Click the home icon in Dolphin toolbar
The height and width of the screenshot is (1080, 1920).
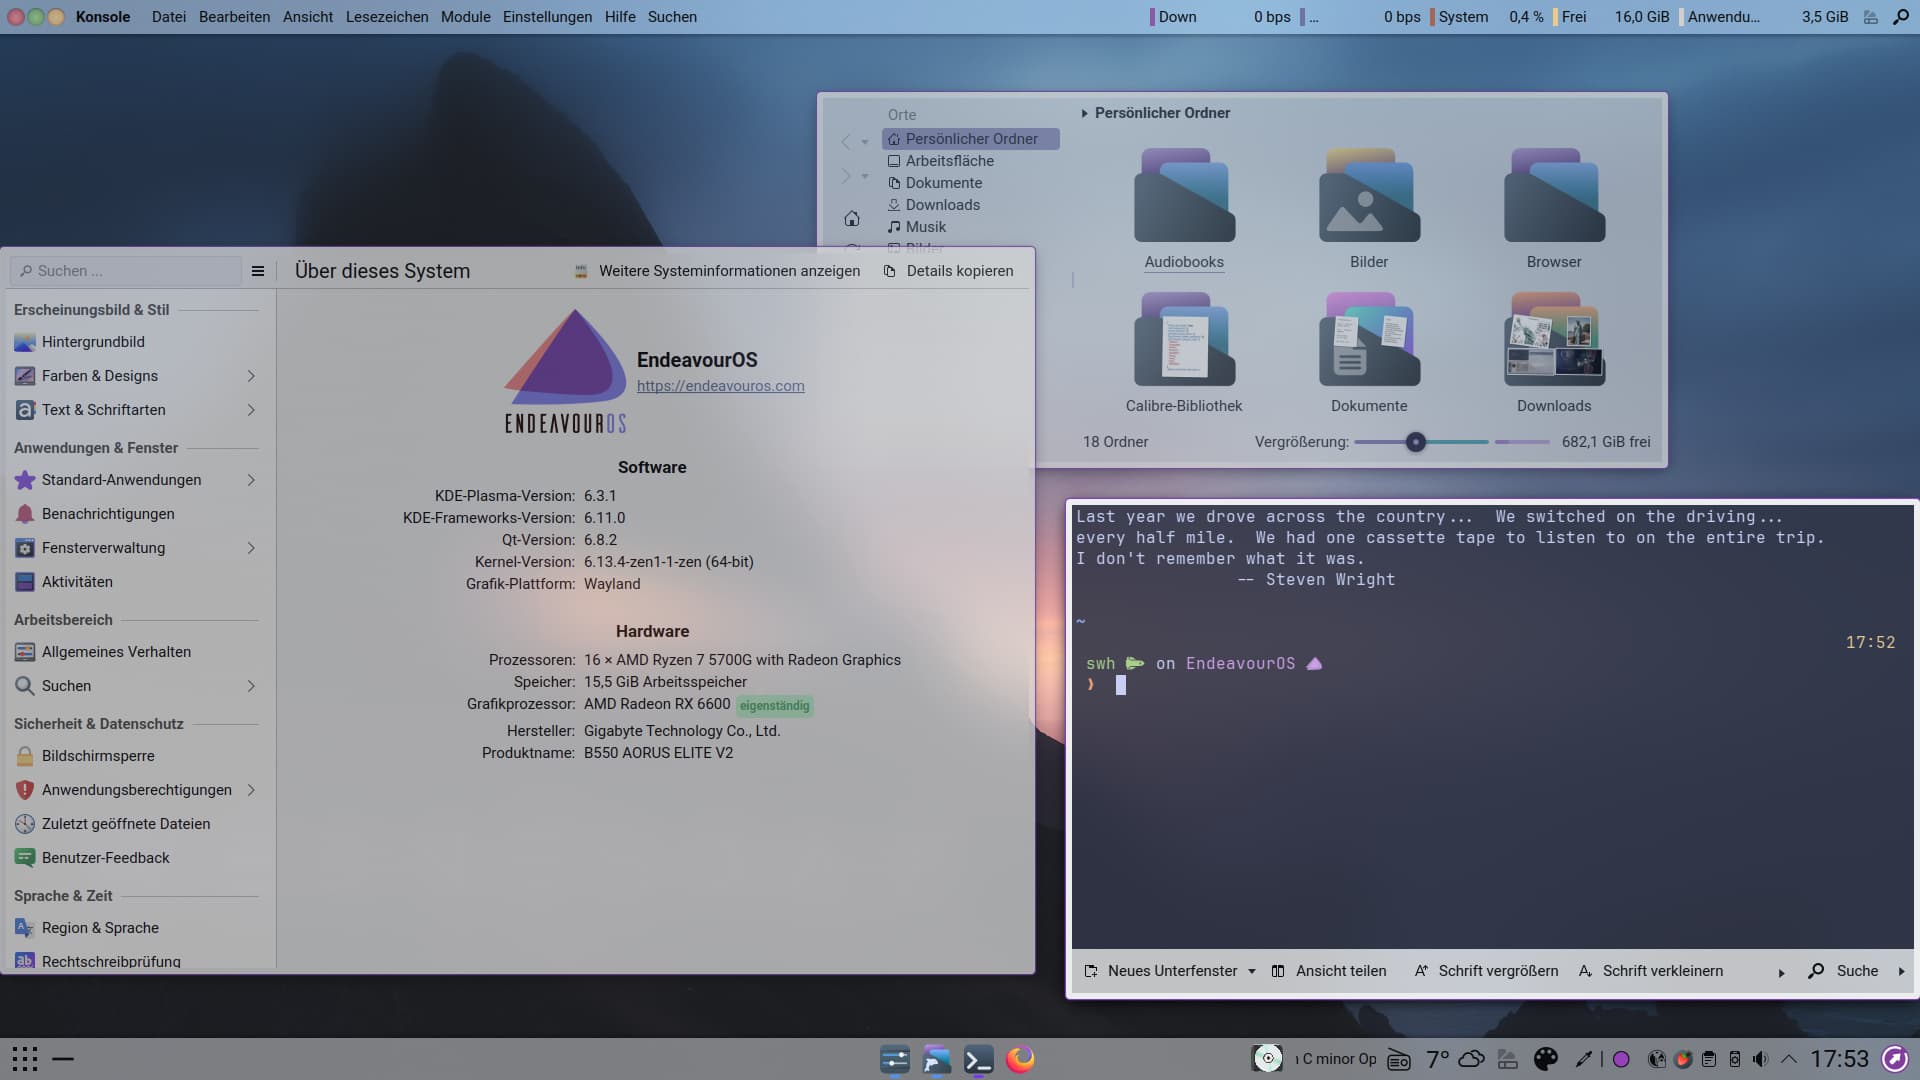tap(852, 218)
